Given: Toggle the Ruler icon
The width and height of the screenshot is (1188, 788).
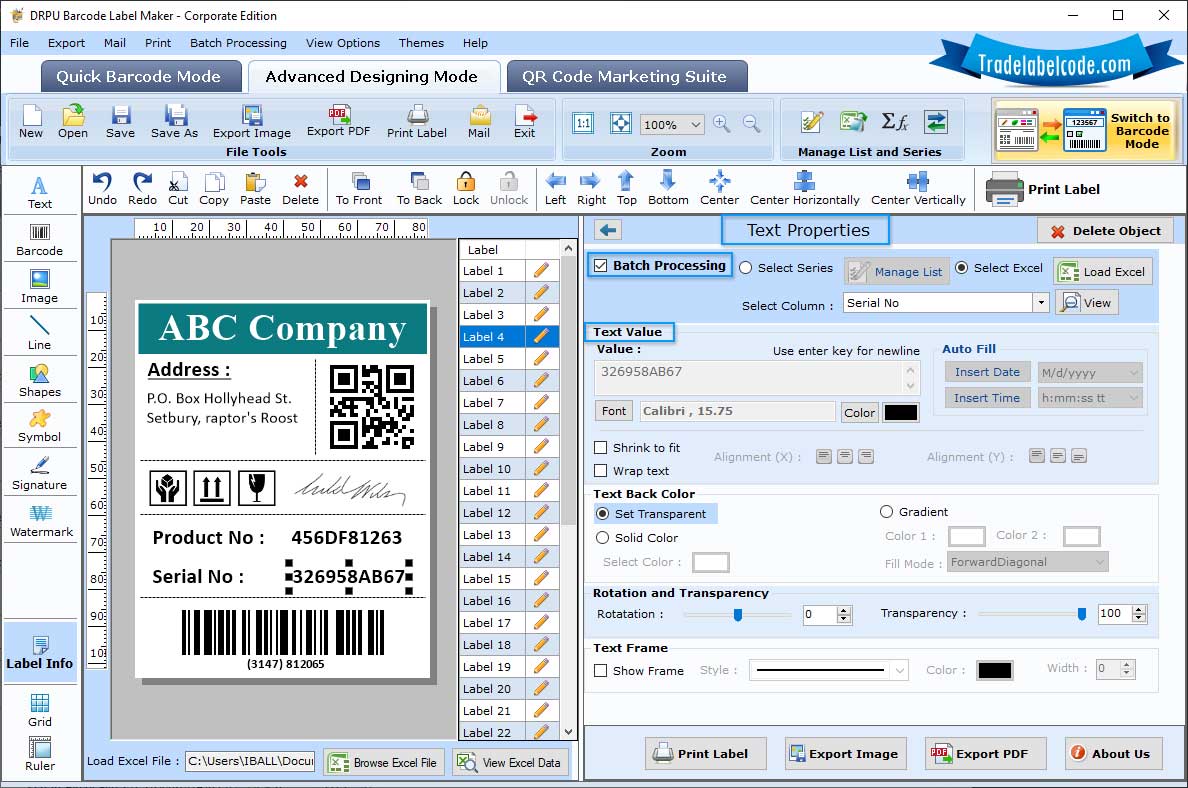Looking at the screenshot, I should tap(39, 754).
